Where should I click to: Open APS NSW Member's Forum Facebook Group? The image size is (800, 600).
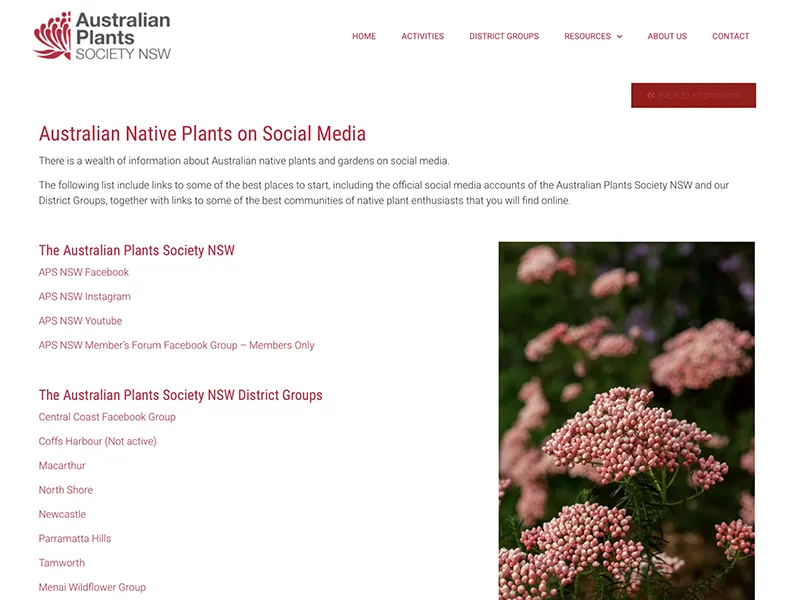pos(176,345)
